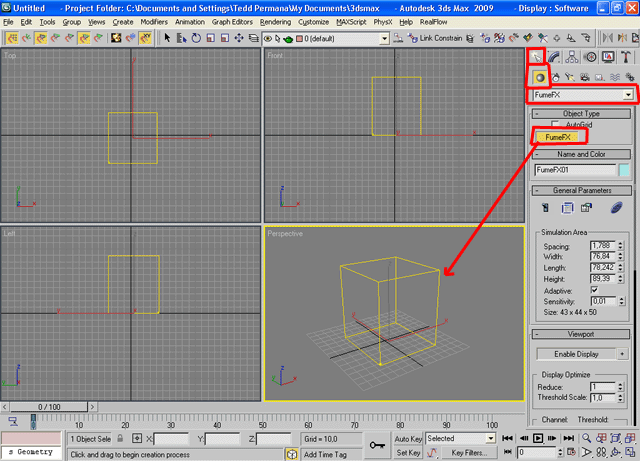Select the Helpers category icon
The height and width of the screenshot is (461, 640).
tap(599, 77)
